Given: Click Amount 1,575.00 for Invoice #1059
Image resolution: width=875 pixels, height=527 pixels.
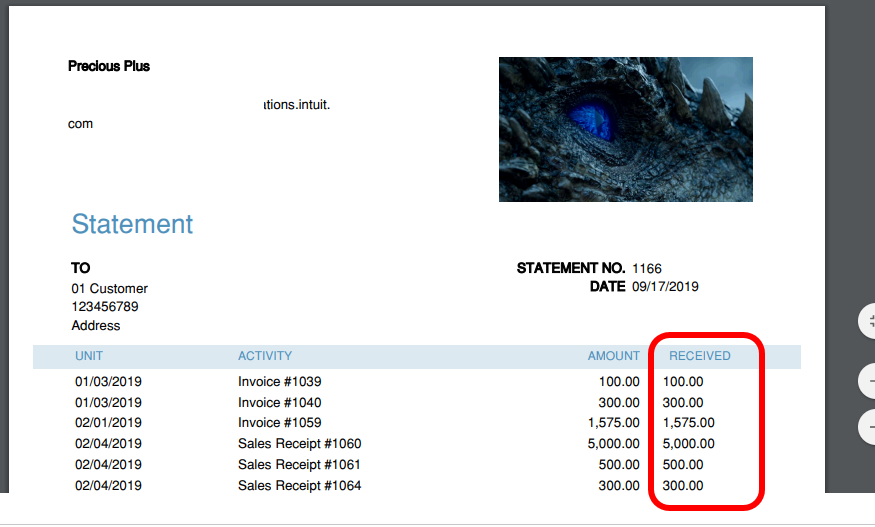Looking at the screenshot, I should 614,423.
